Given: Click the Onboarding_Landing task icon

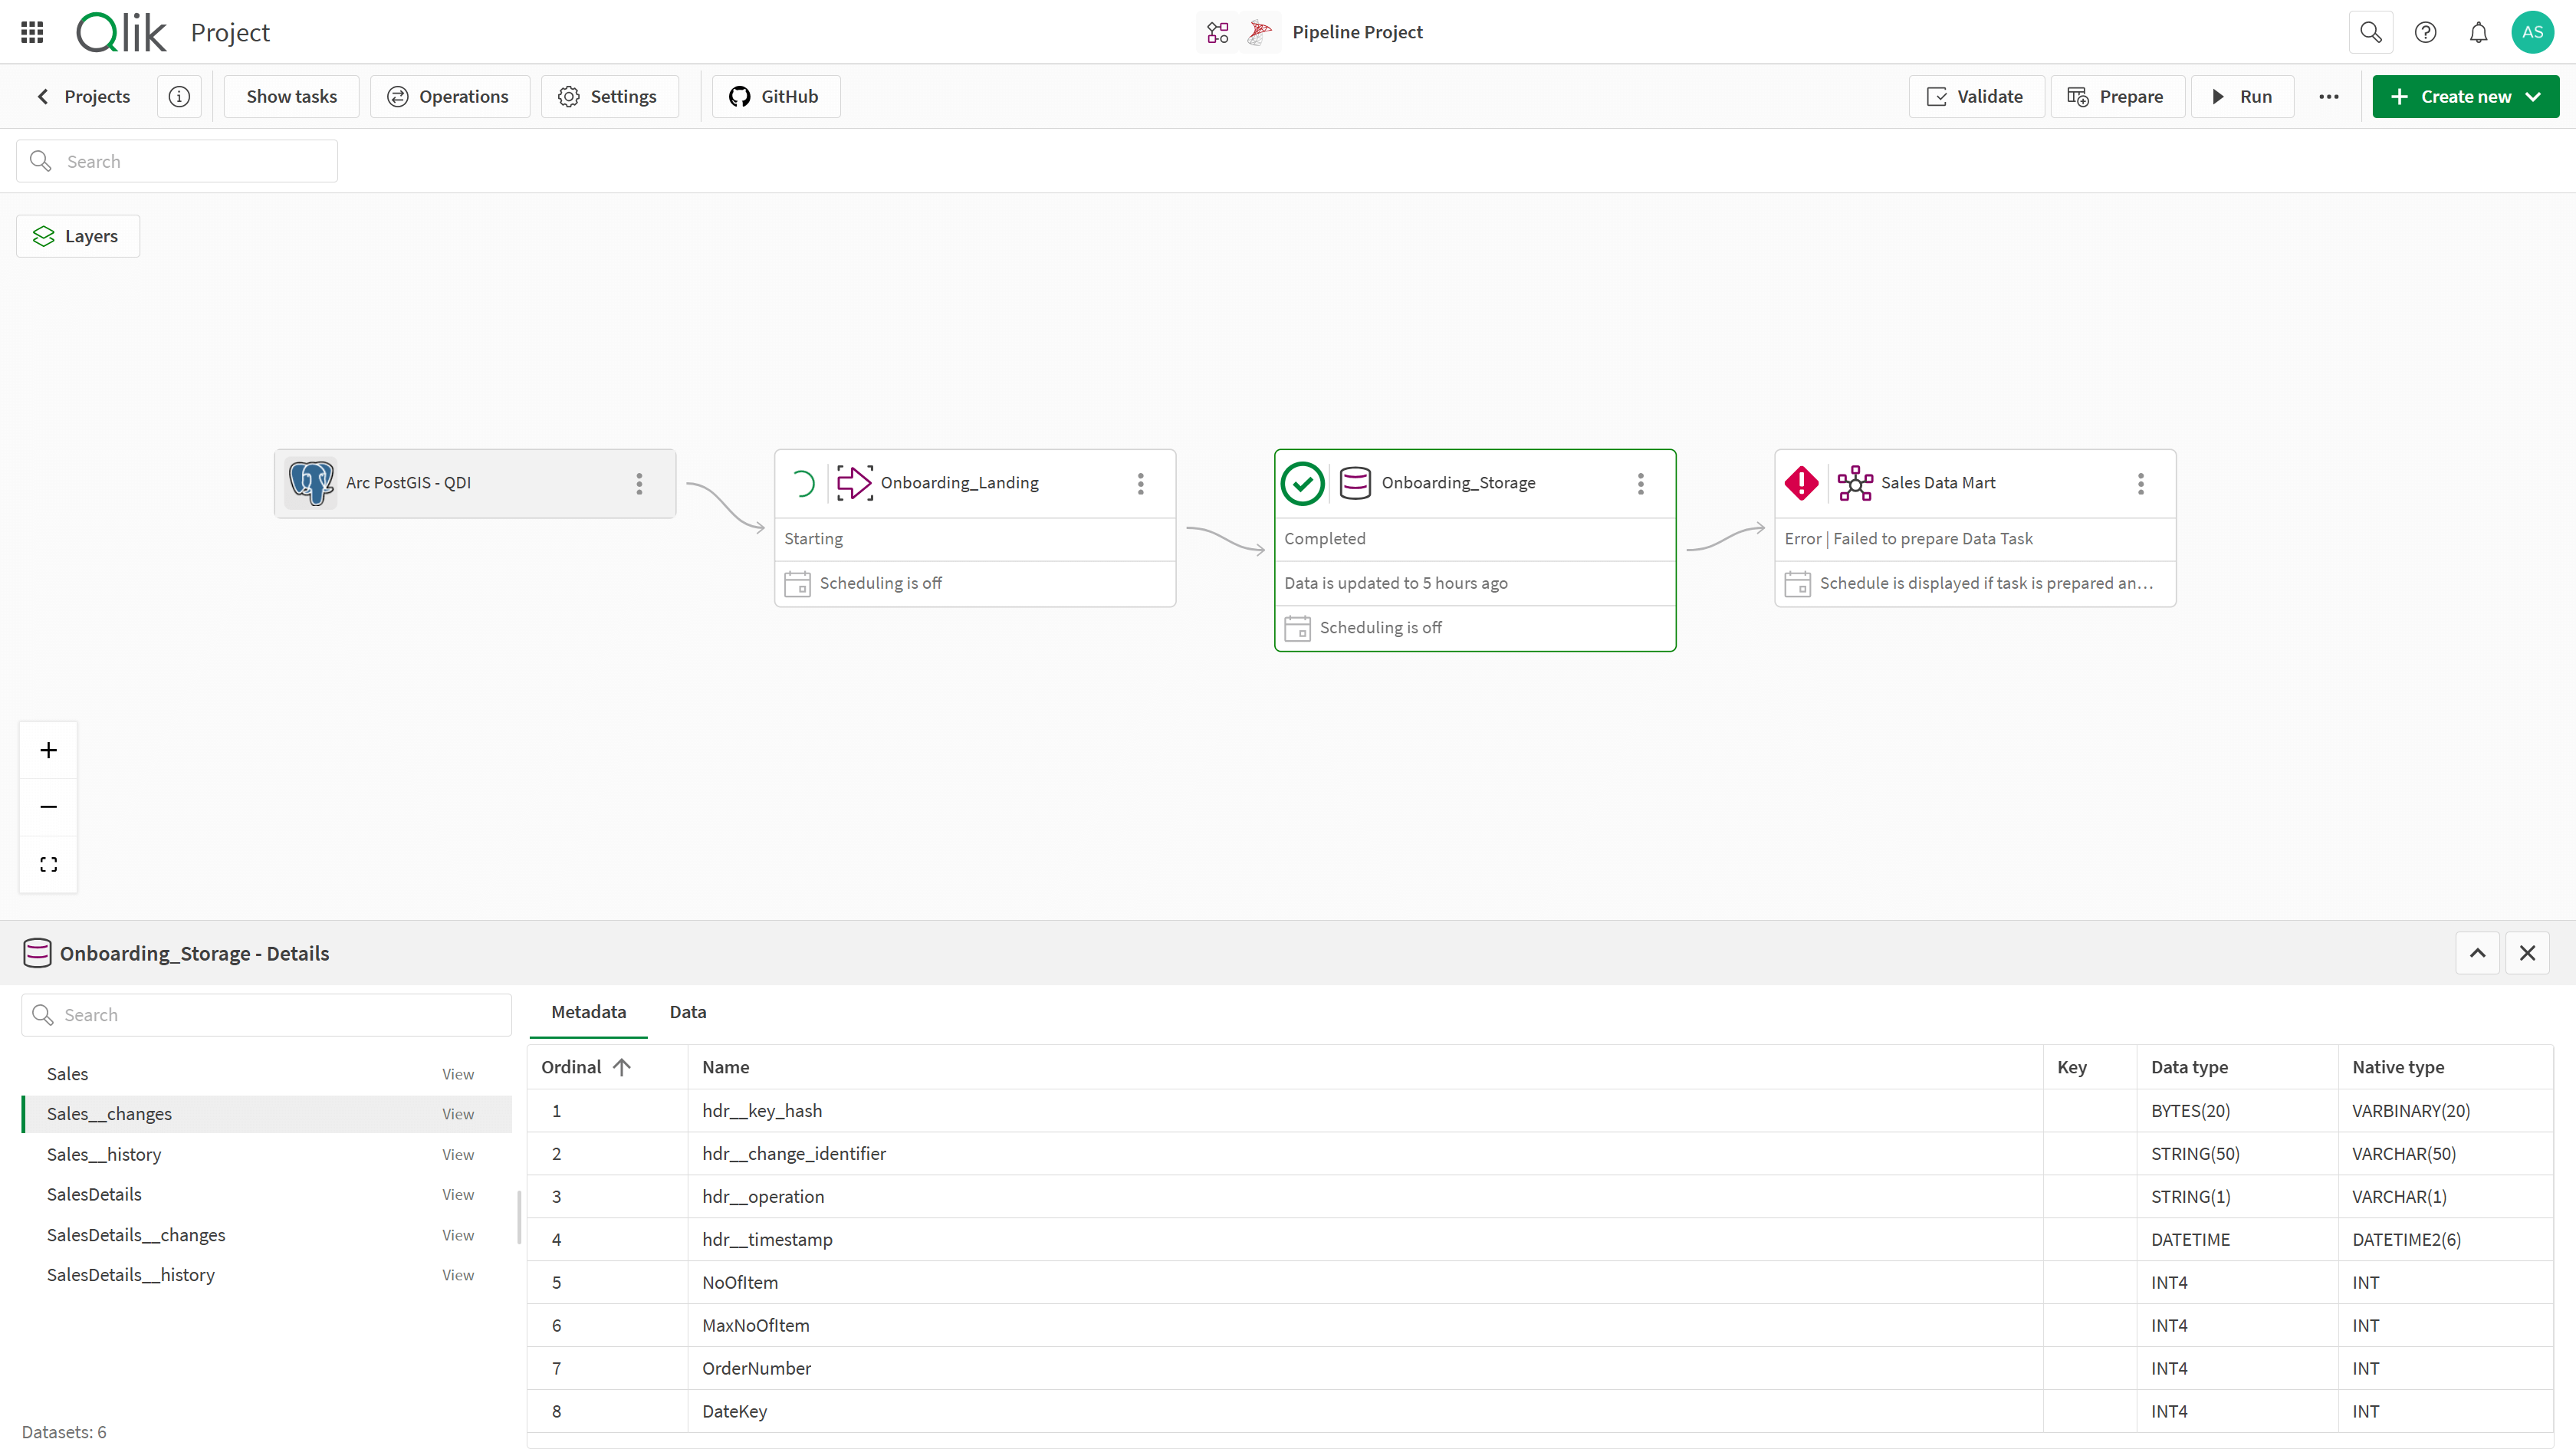Looking at the screenshot, I should tap(854, 483).
